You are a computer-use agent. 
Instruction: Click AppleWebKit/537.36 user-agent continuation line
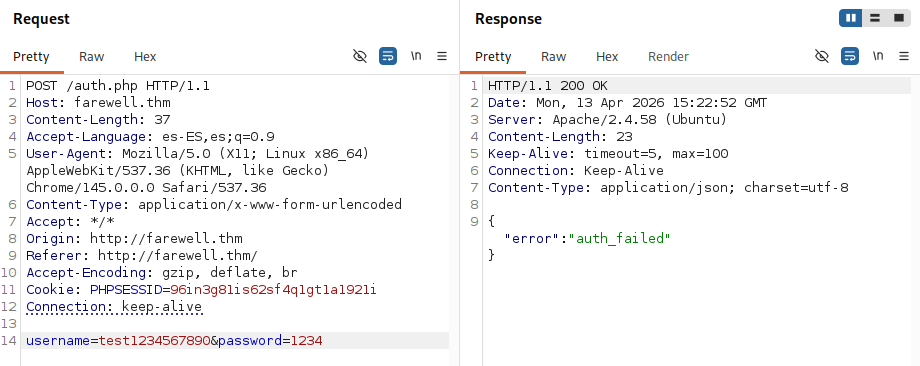coord(177,171)
